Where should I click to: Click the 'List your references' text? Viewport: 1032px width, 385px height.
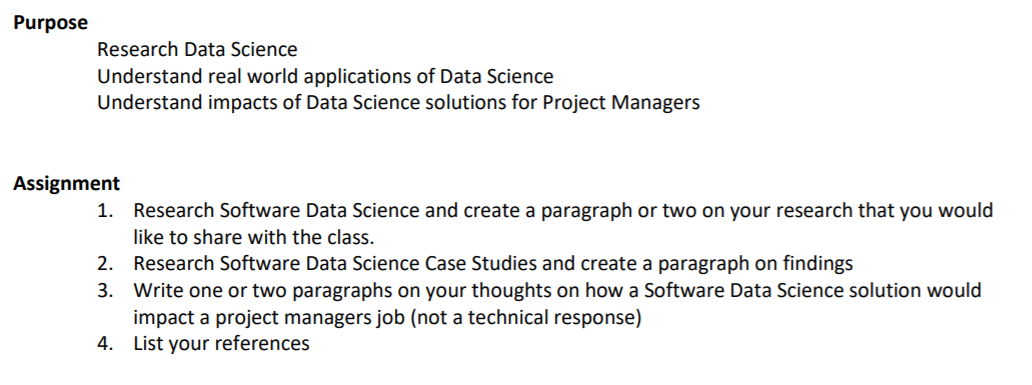221,344
